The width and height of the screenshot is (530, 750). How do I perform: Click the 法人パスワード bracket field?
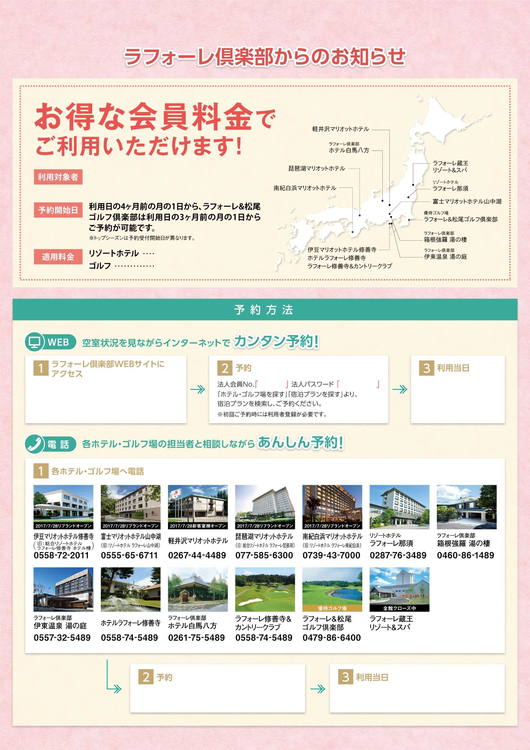pyautogui.click(x=358, y=384)
